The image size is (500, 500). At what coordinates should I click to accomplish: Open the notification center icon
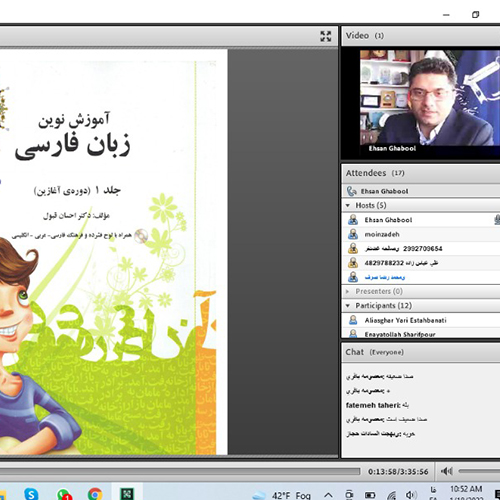point(497,495)
